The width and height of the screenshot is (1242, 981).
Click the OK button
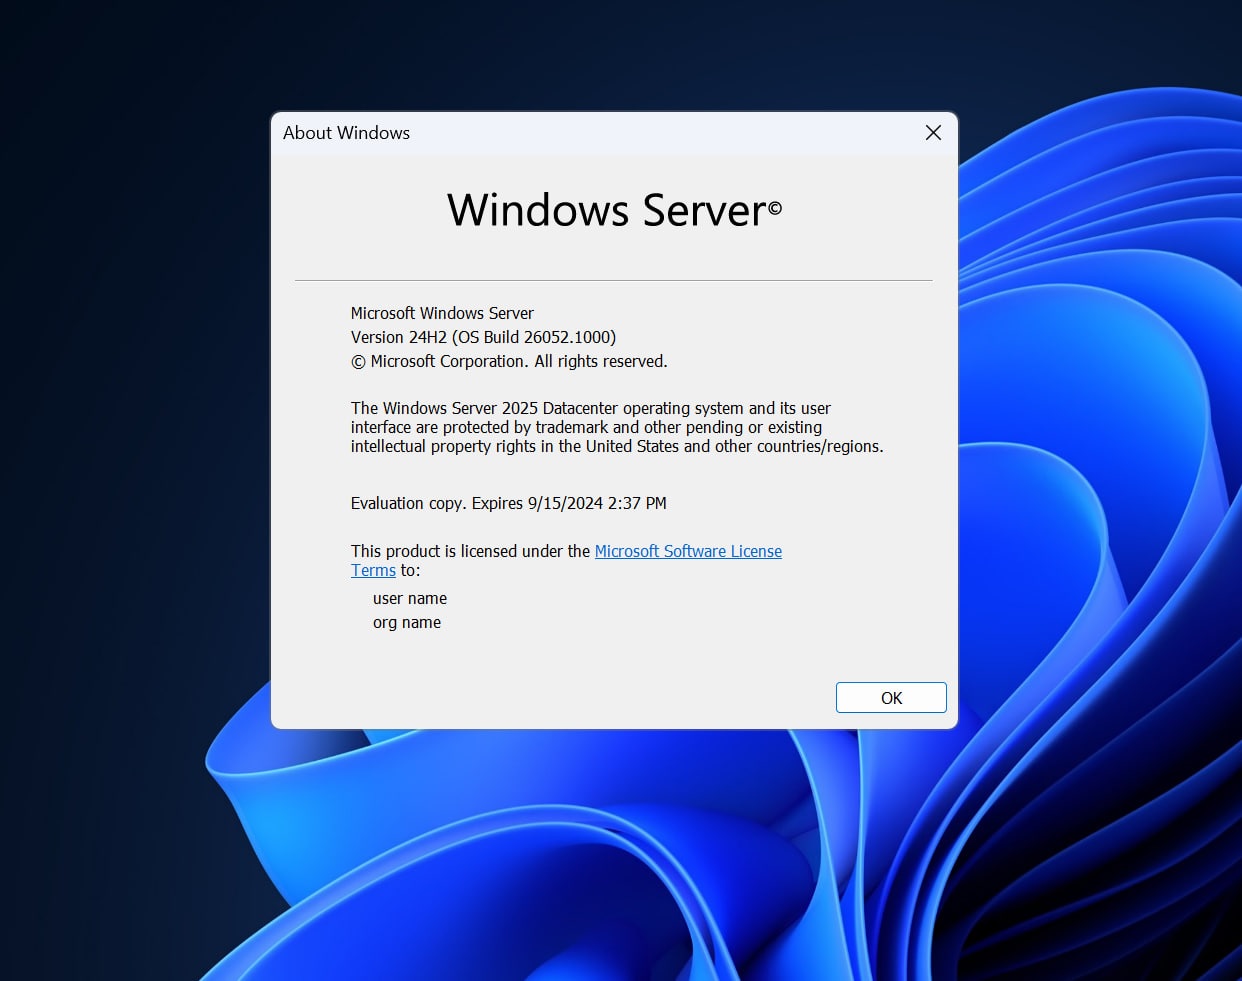point(891,698)
